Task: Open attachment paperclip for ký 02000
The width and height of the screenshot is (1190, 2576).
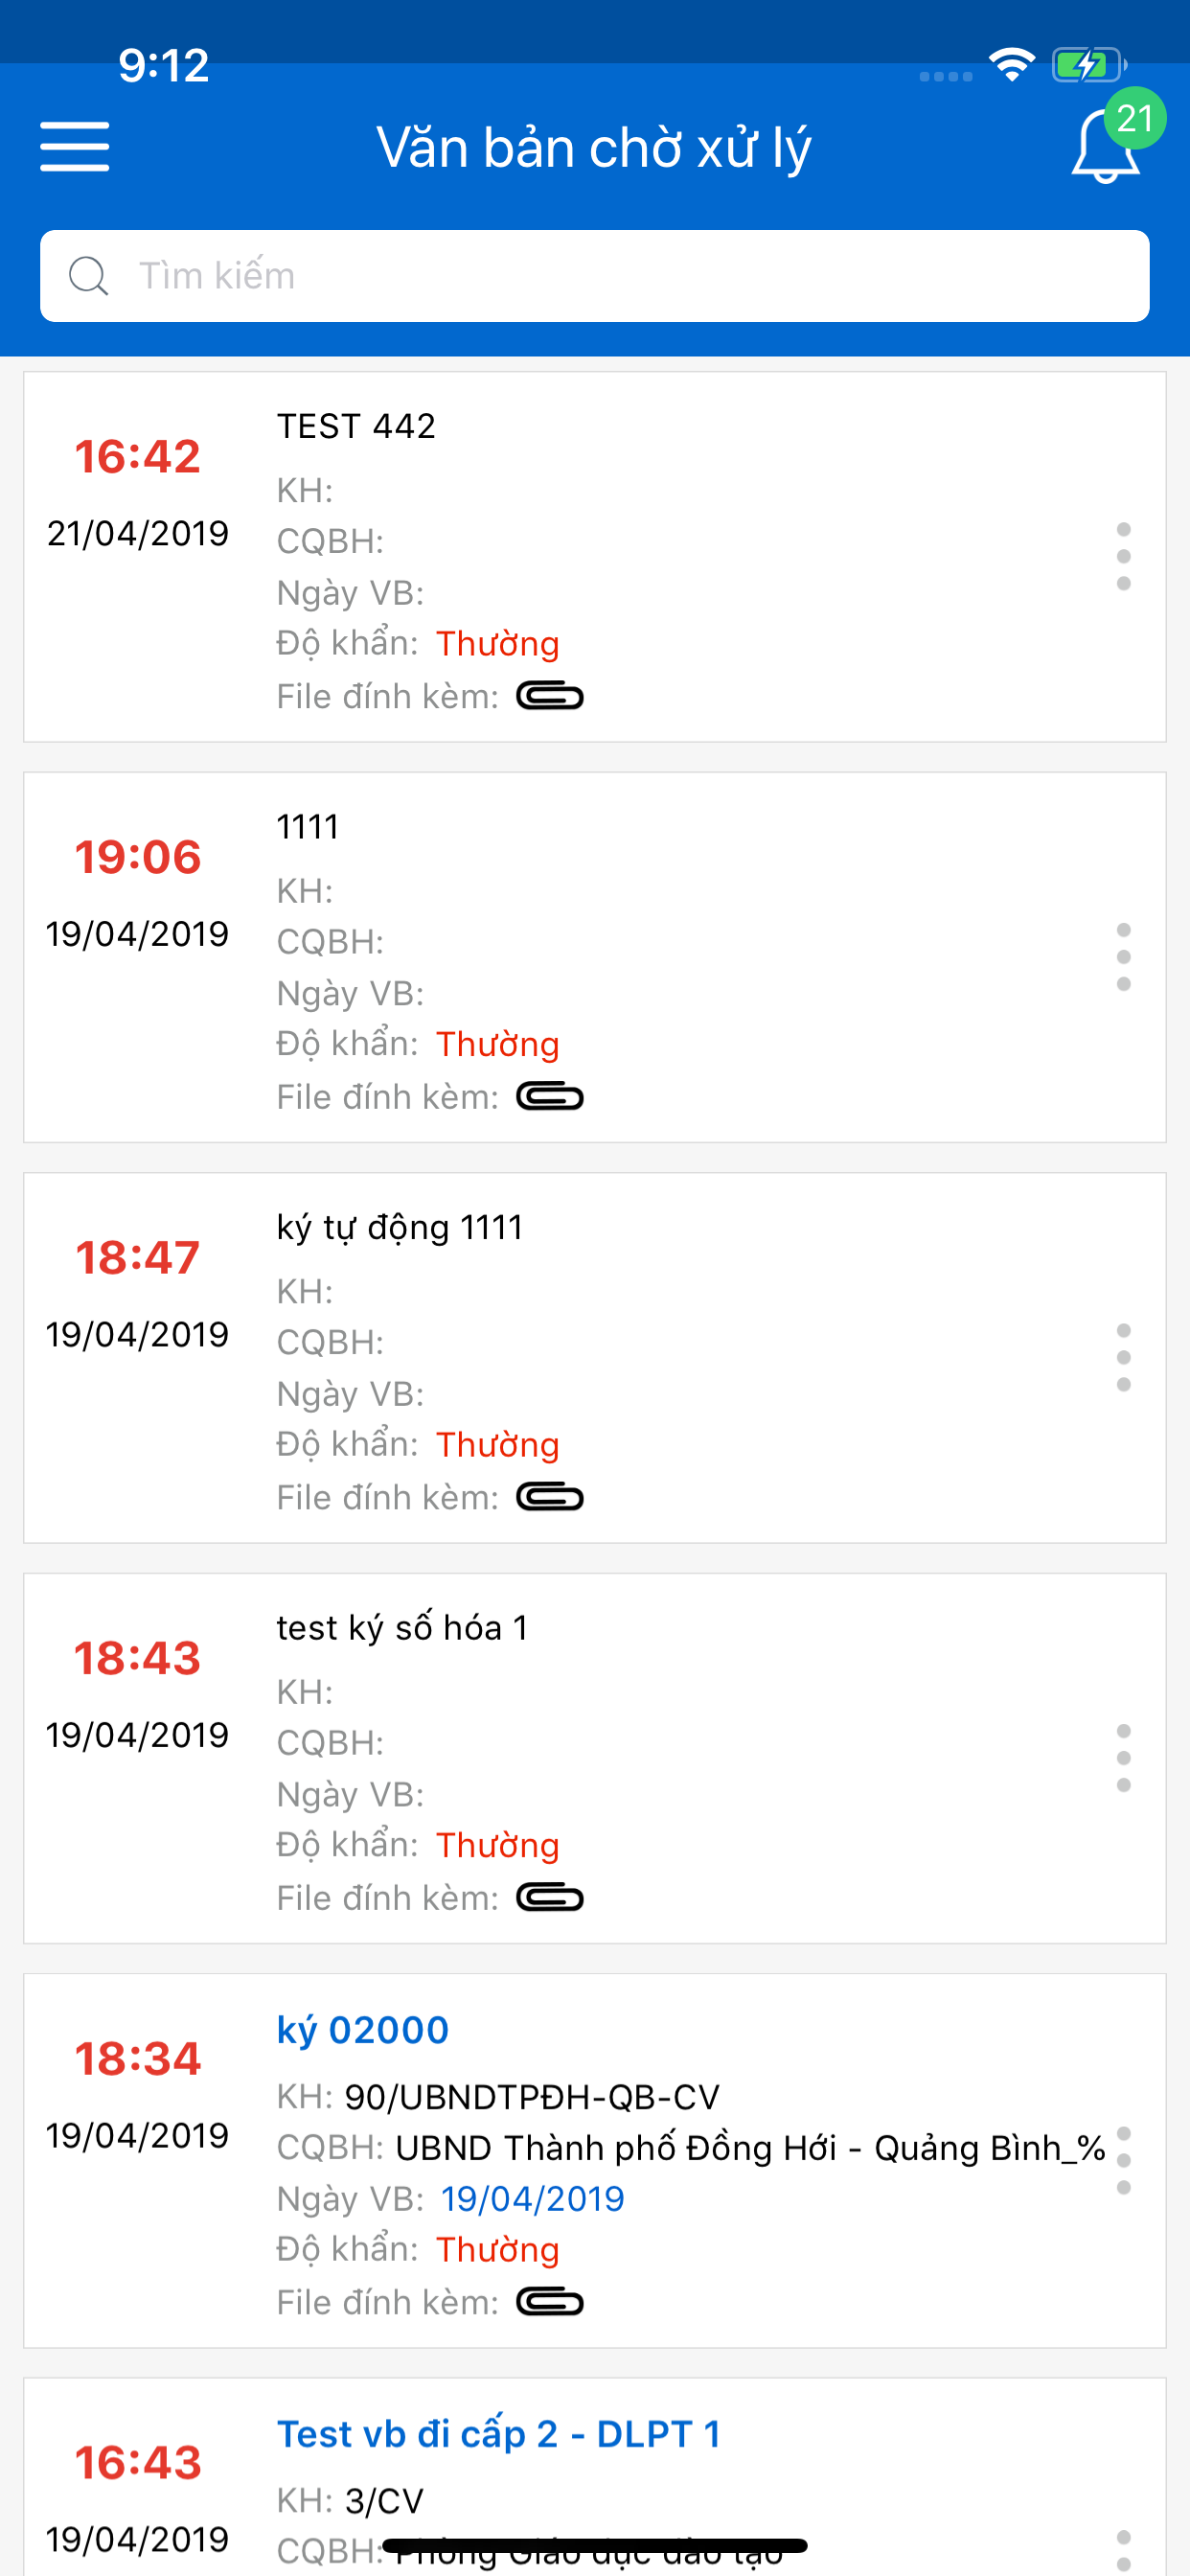Action: tap(549, 2302)
